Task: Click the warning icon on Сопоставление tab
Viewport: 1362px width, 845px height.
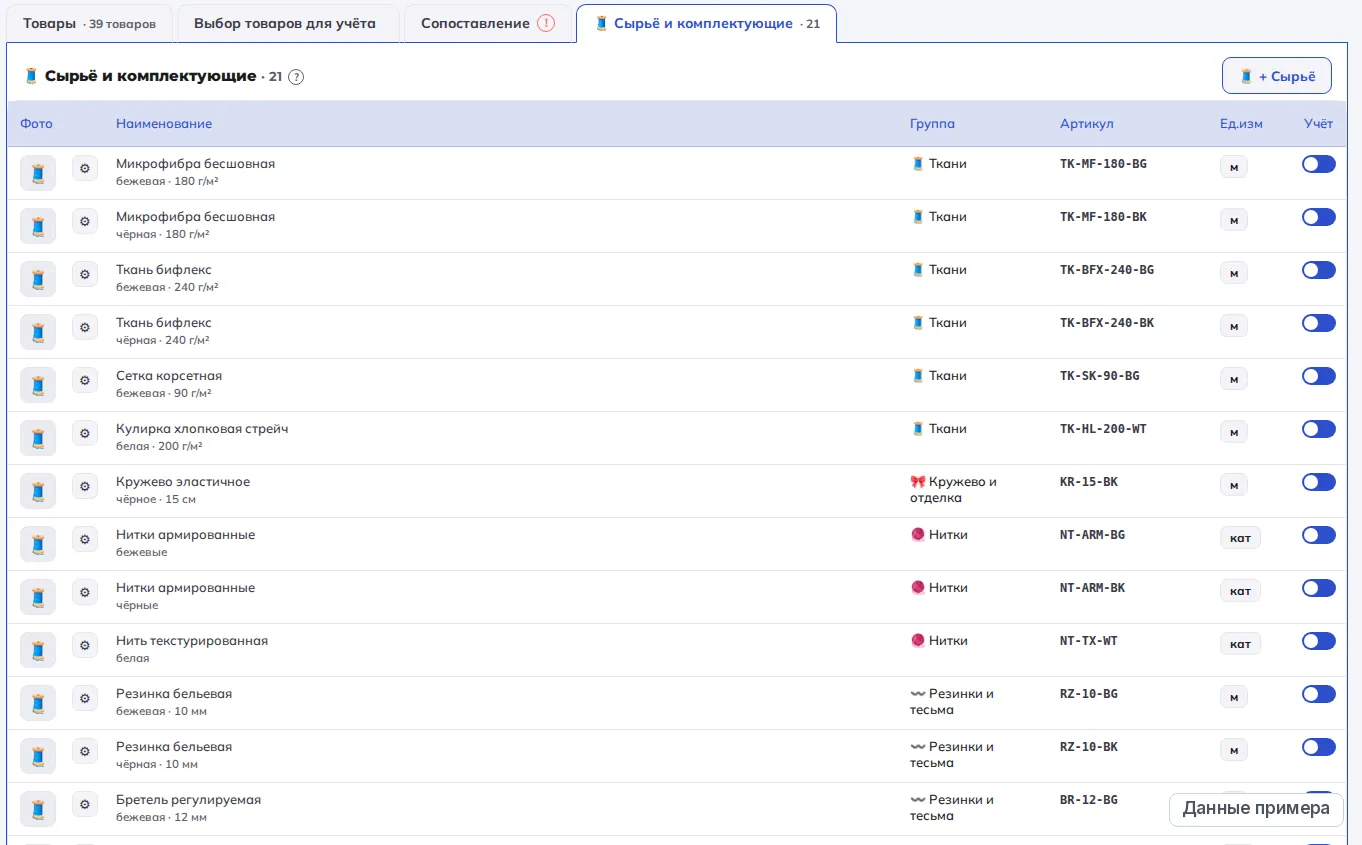Action: pyautogui.click(x=546, y=23)
